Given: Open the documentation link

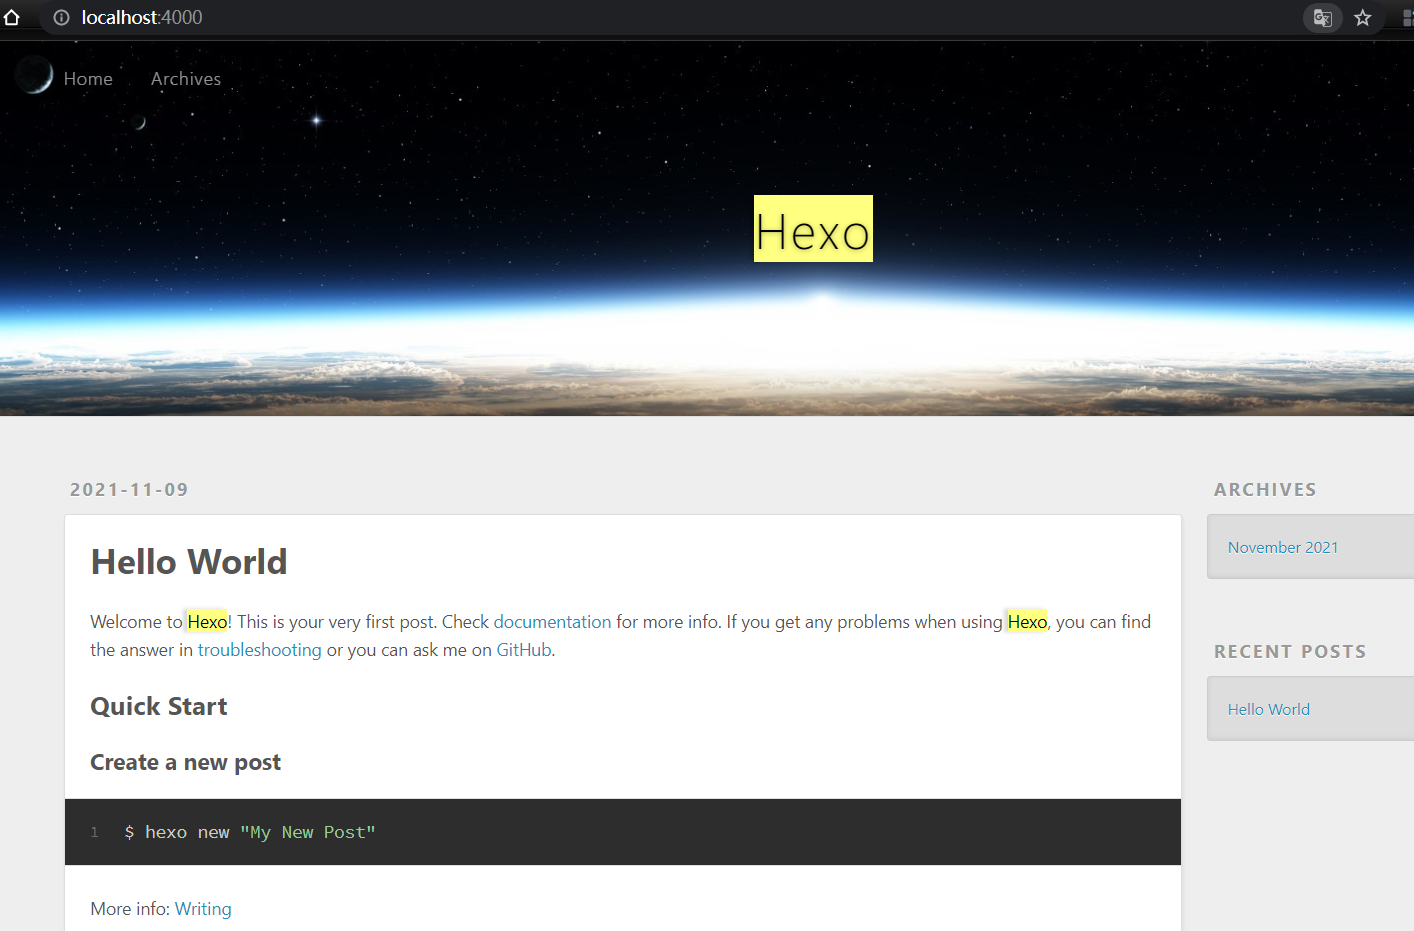Looking at the screenshot, I should 552,622.
